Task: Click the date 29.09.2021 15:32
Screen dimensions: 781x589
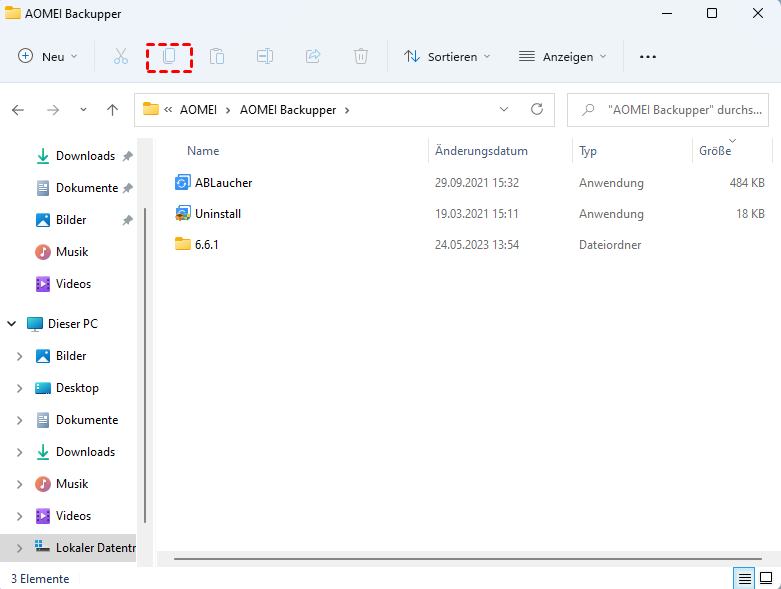Action: 477,183
